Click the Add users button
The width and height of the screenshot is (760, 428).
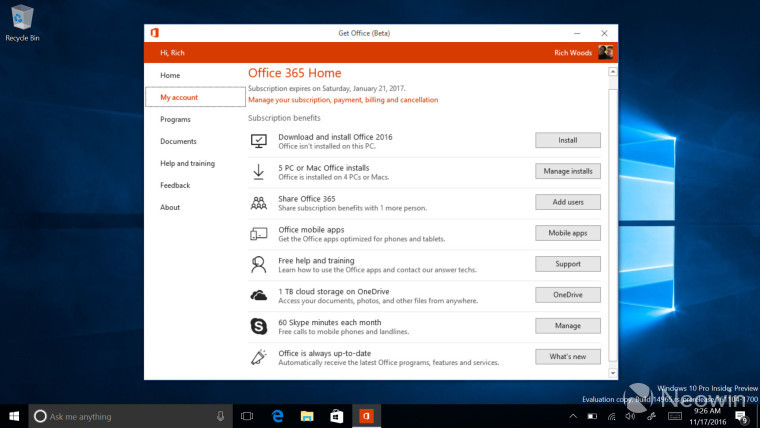tap(568, 202)
